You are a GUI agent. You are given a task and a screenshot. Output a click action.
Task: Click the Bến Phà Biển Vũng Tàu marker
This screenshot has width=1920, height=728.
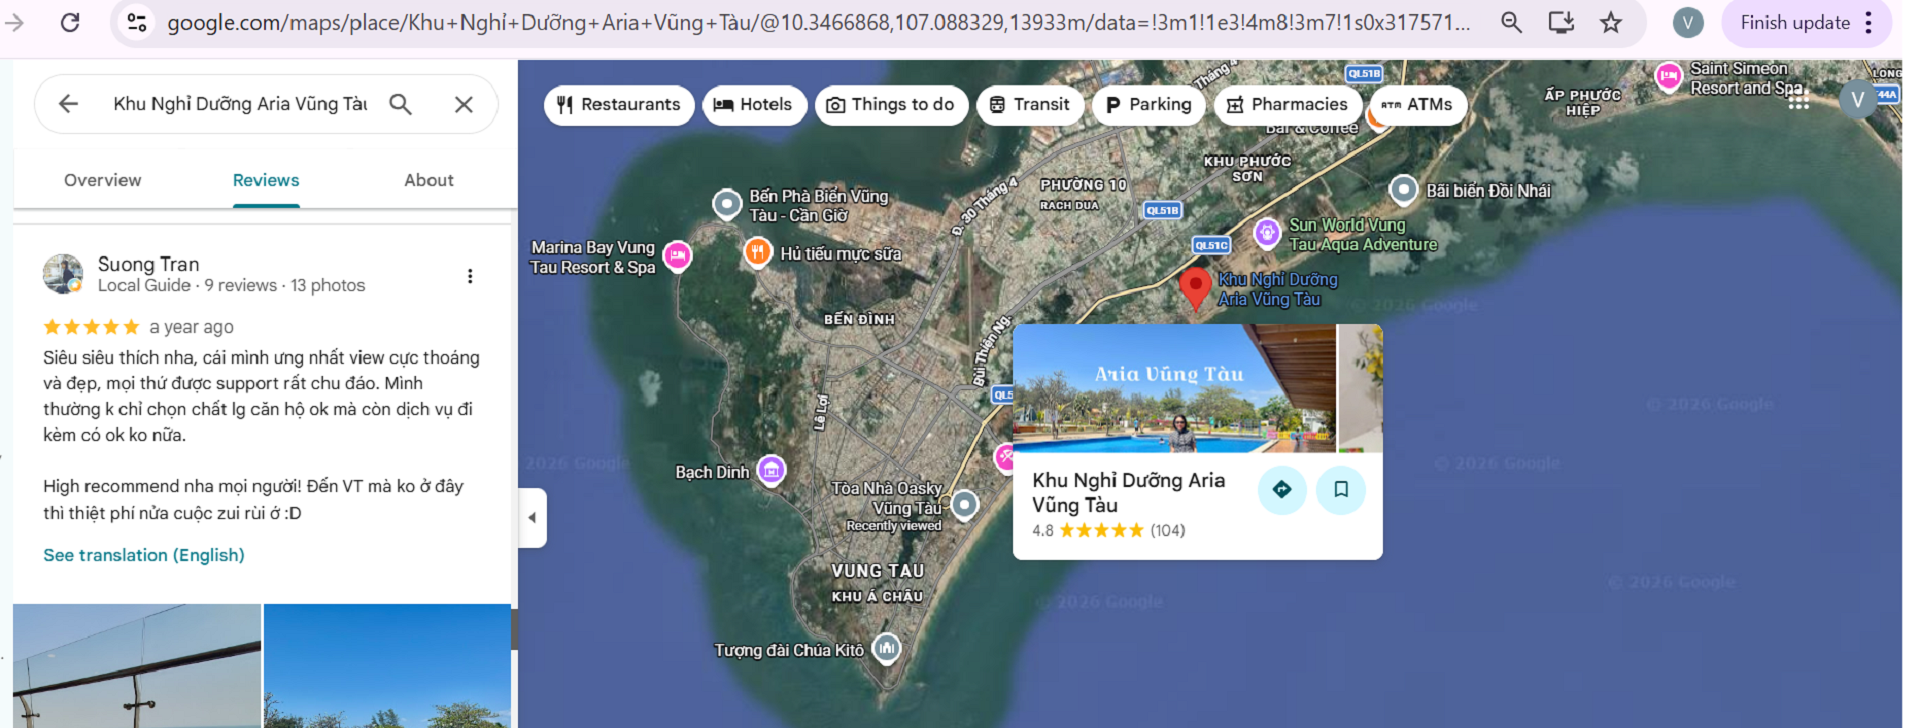point(726,204)
